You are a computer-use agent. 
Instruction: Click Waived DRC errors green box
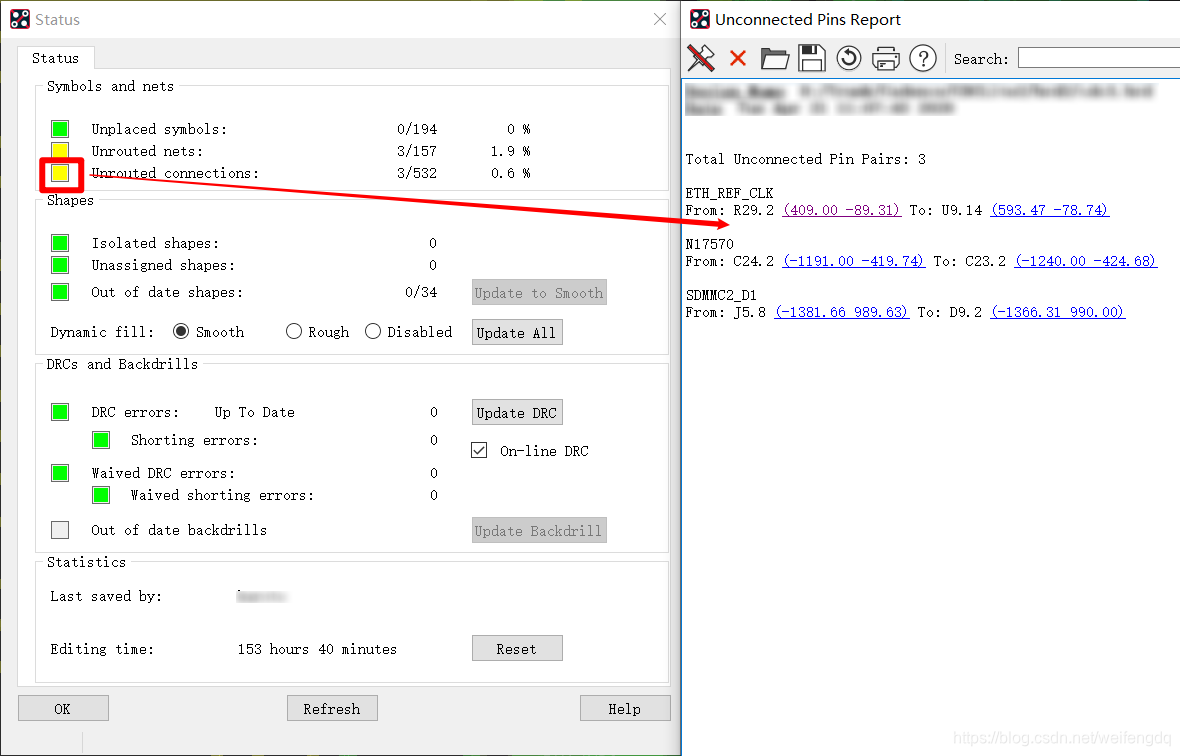(60, 473)
